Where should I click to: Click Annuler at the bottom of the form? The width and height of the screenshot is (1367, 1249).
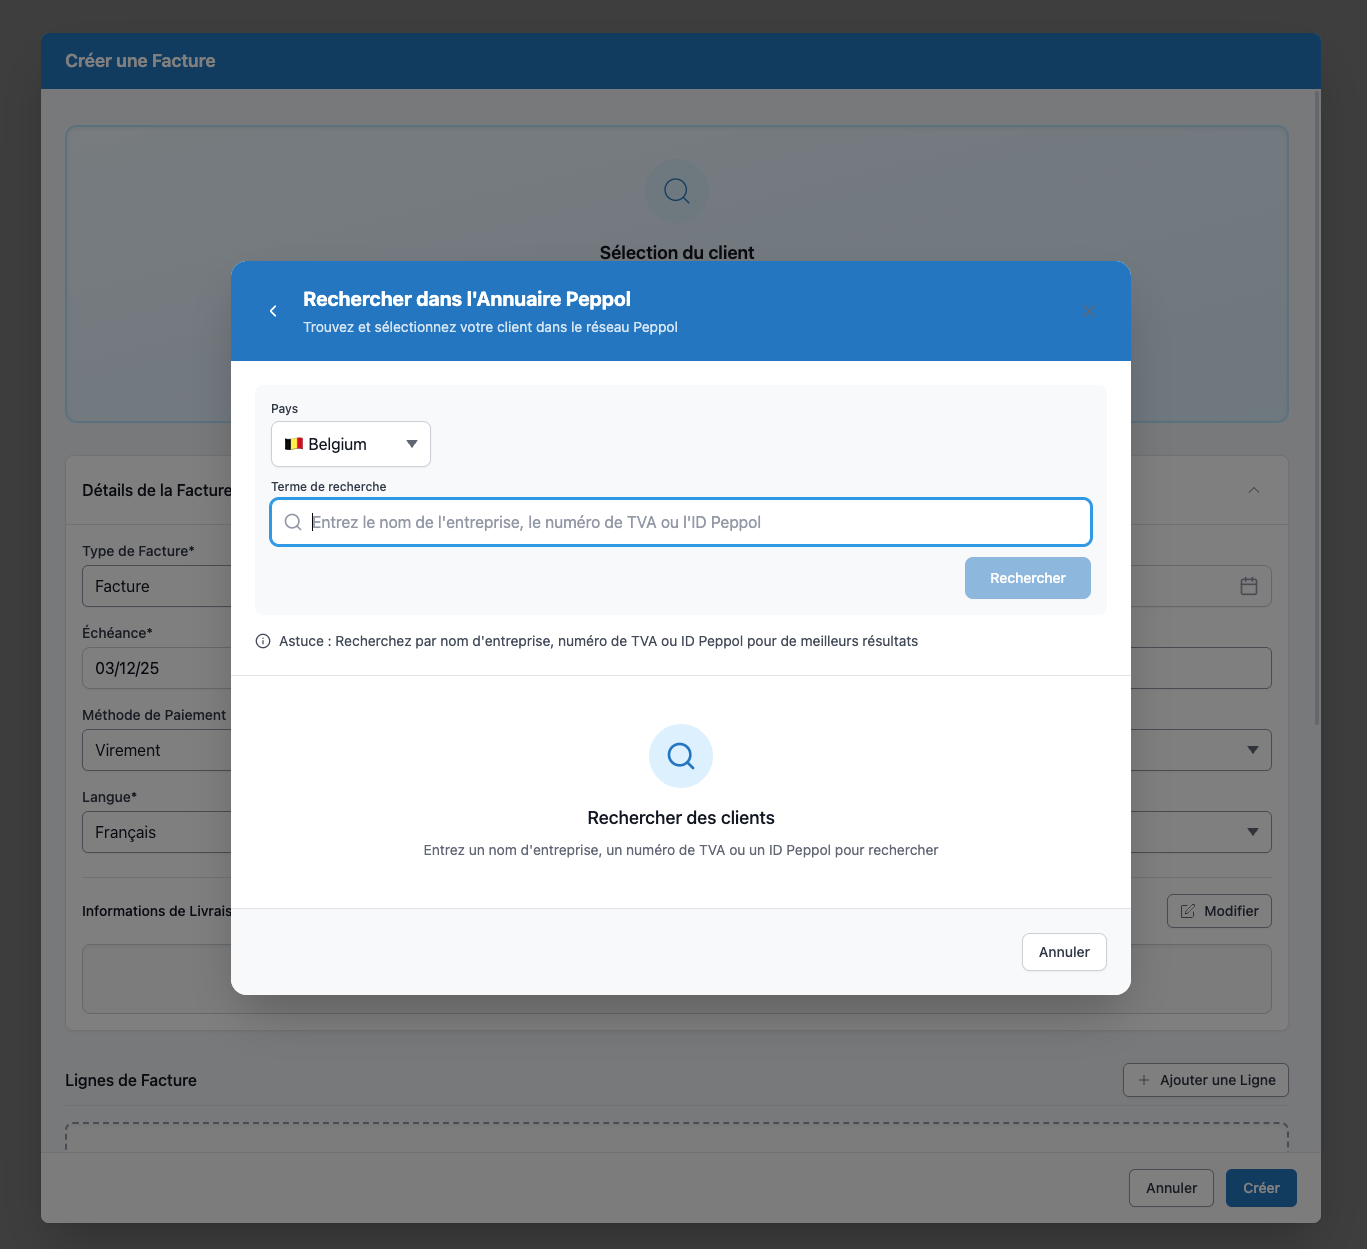(1170, 1188)
